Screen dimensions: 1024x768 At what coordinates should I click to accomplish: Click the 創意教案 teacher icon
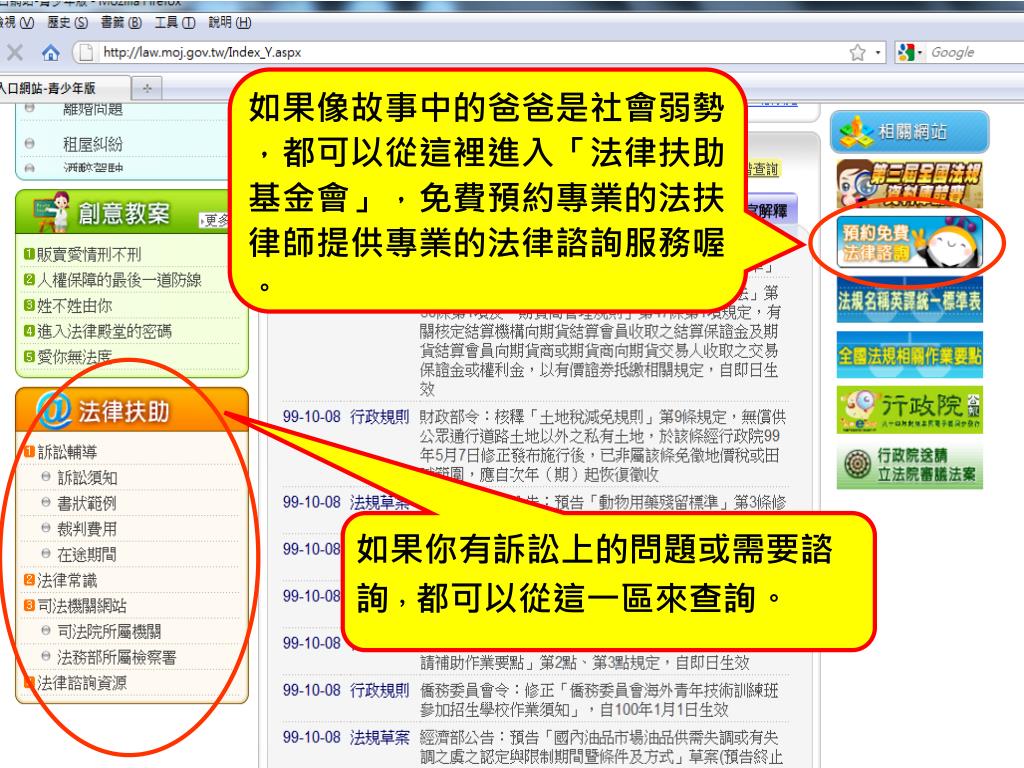51,212
